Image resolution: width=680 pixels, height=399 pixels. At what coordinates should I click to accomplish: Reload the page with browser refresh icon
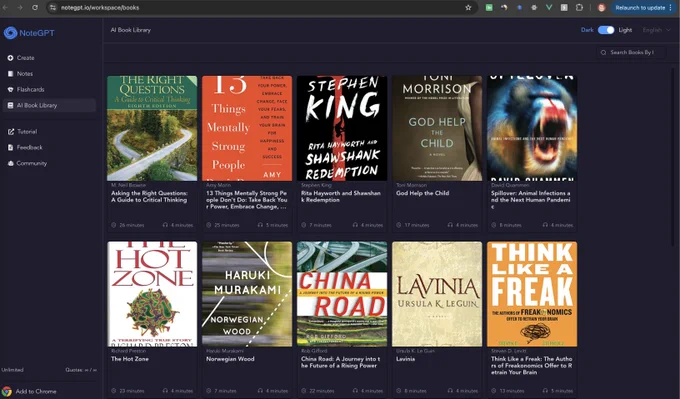point(35,7)
